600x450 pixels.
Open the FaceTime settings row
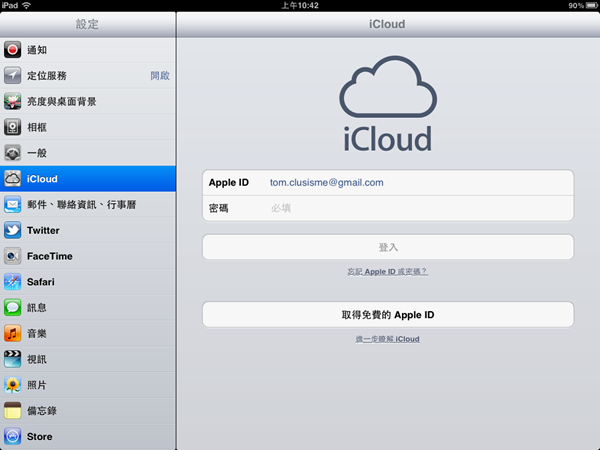88,256
